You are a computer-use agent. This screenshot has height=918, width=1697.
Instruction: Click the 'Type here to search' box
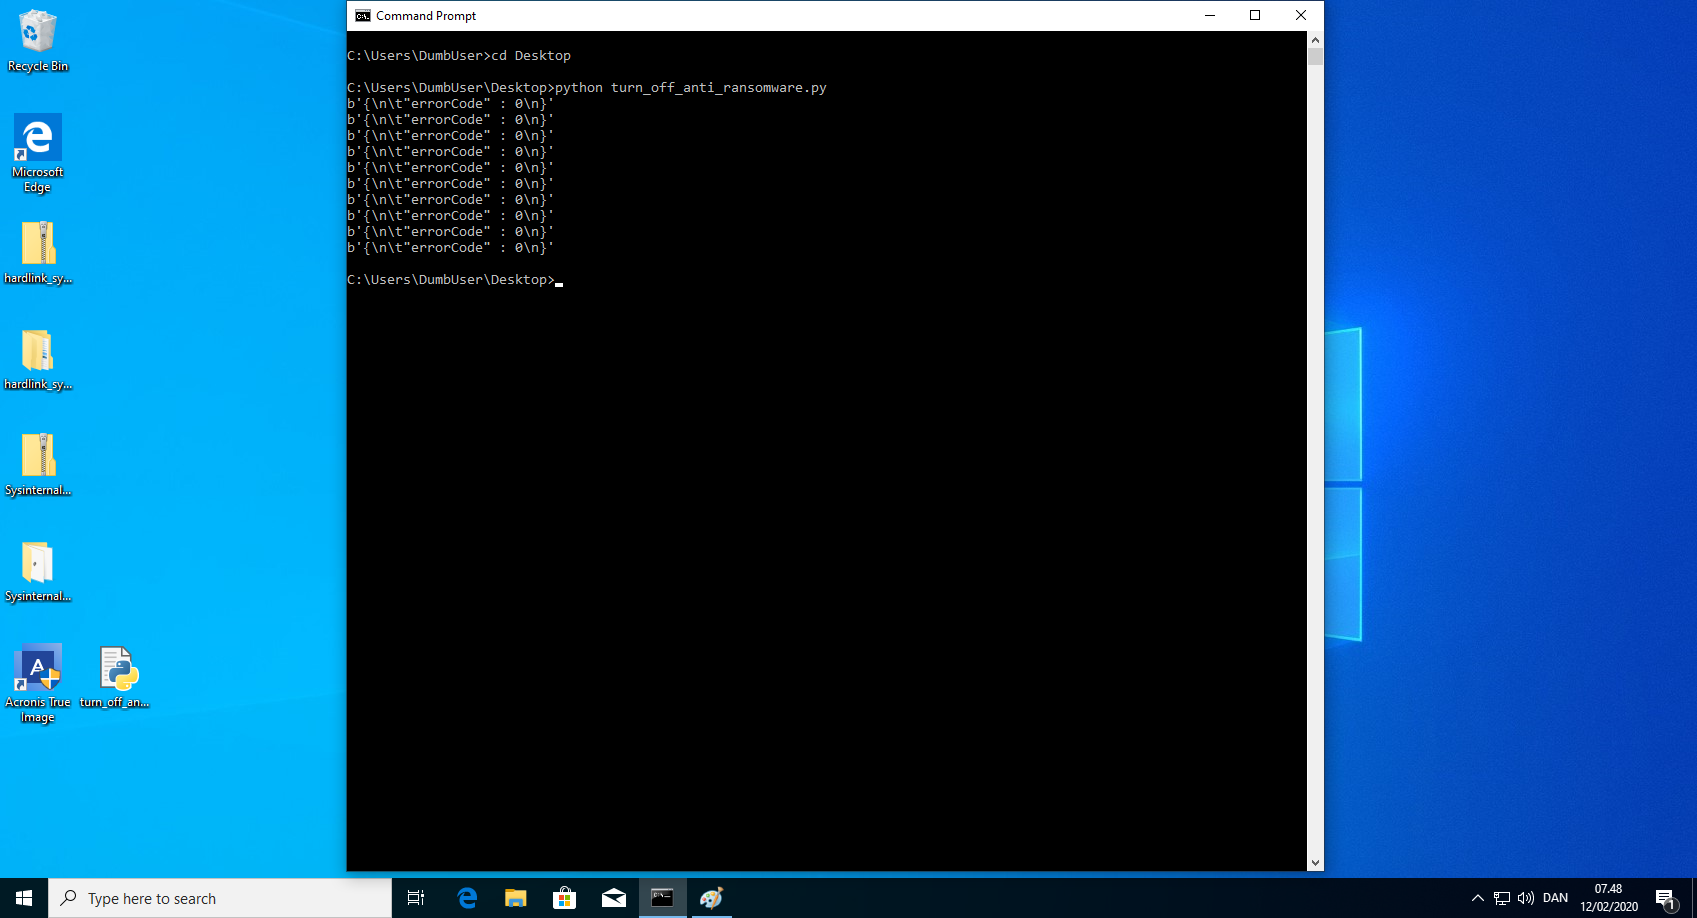220,898
